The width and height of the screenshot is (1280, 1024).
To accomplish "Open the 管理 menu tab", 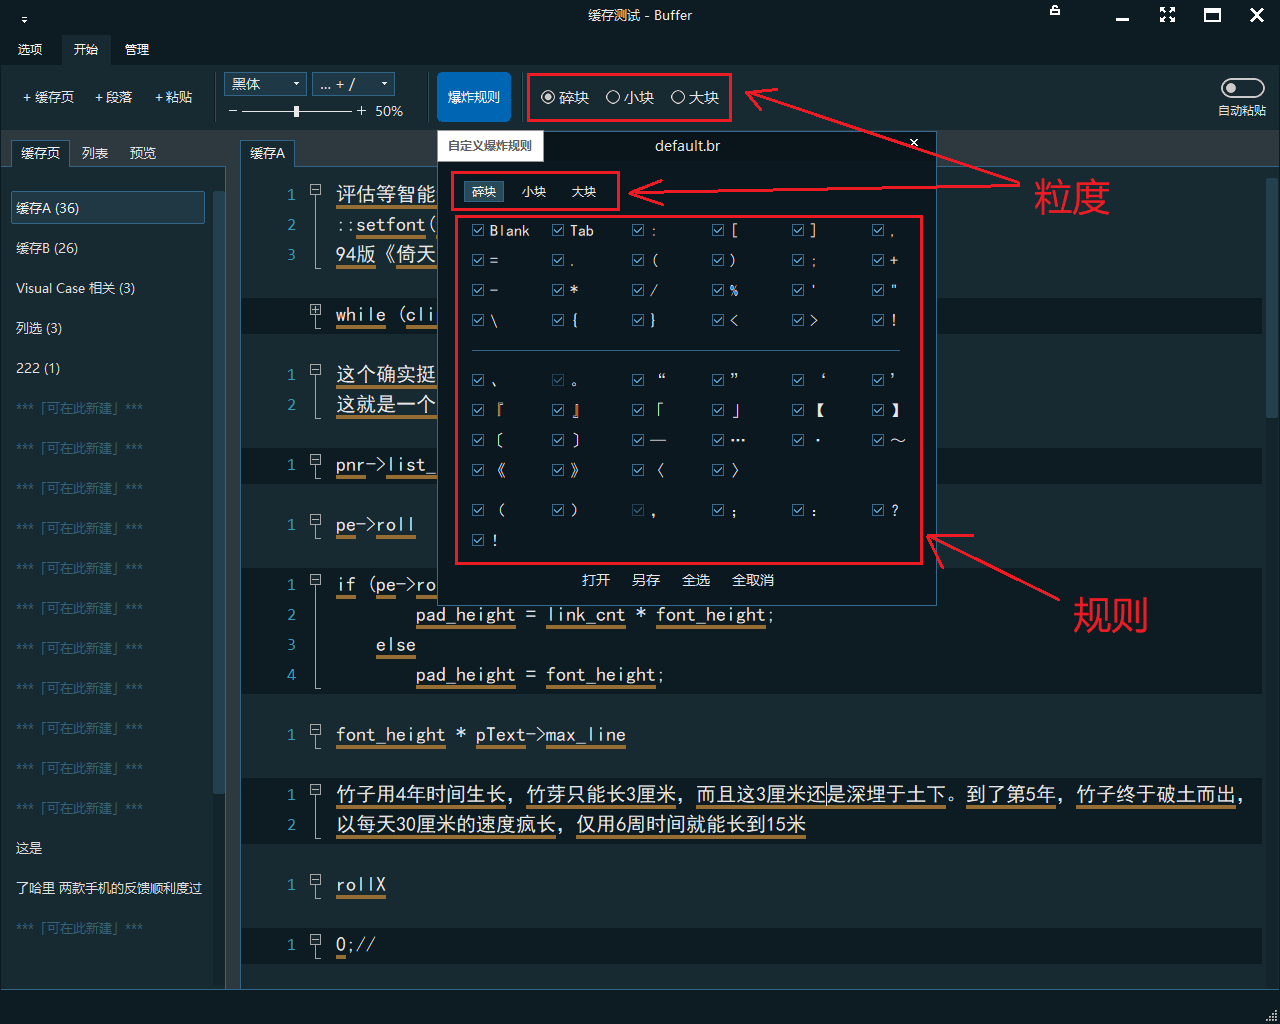I will pos(137,49).
